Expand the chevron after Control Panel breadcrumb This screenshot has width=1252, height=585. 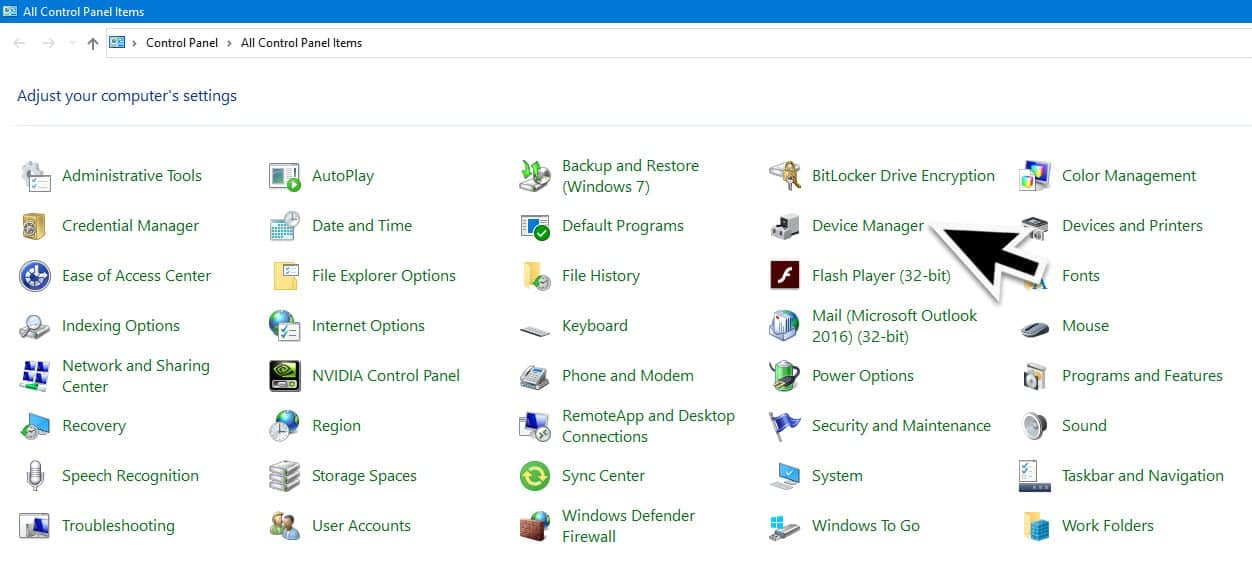(x=230, y=43)
